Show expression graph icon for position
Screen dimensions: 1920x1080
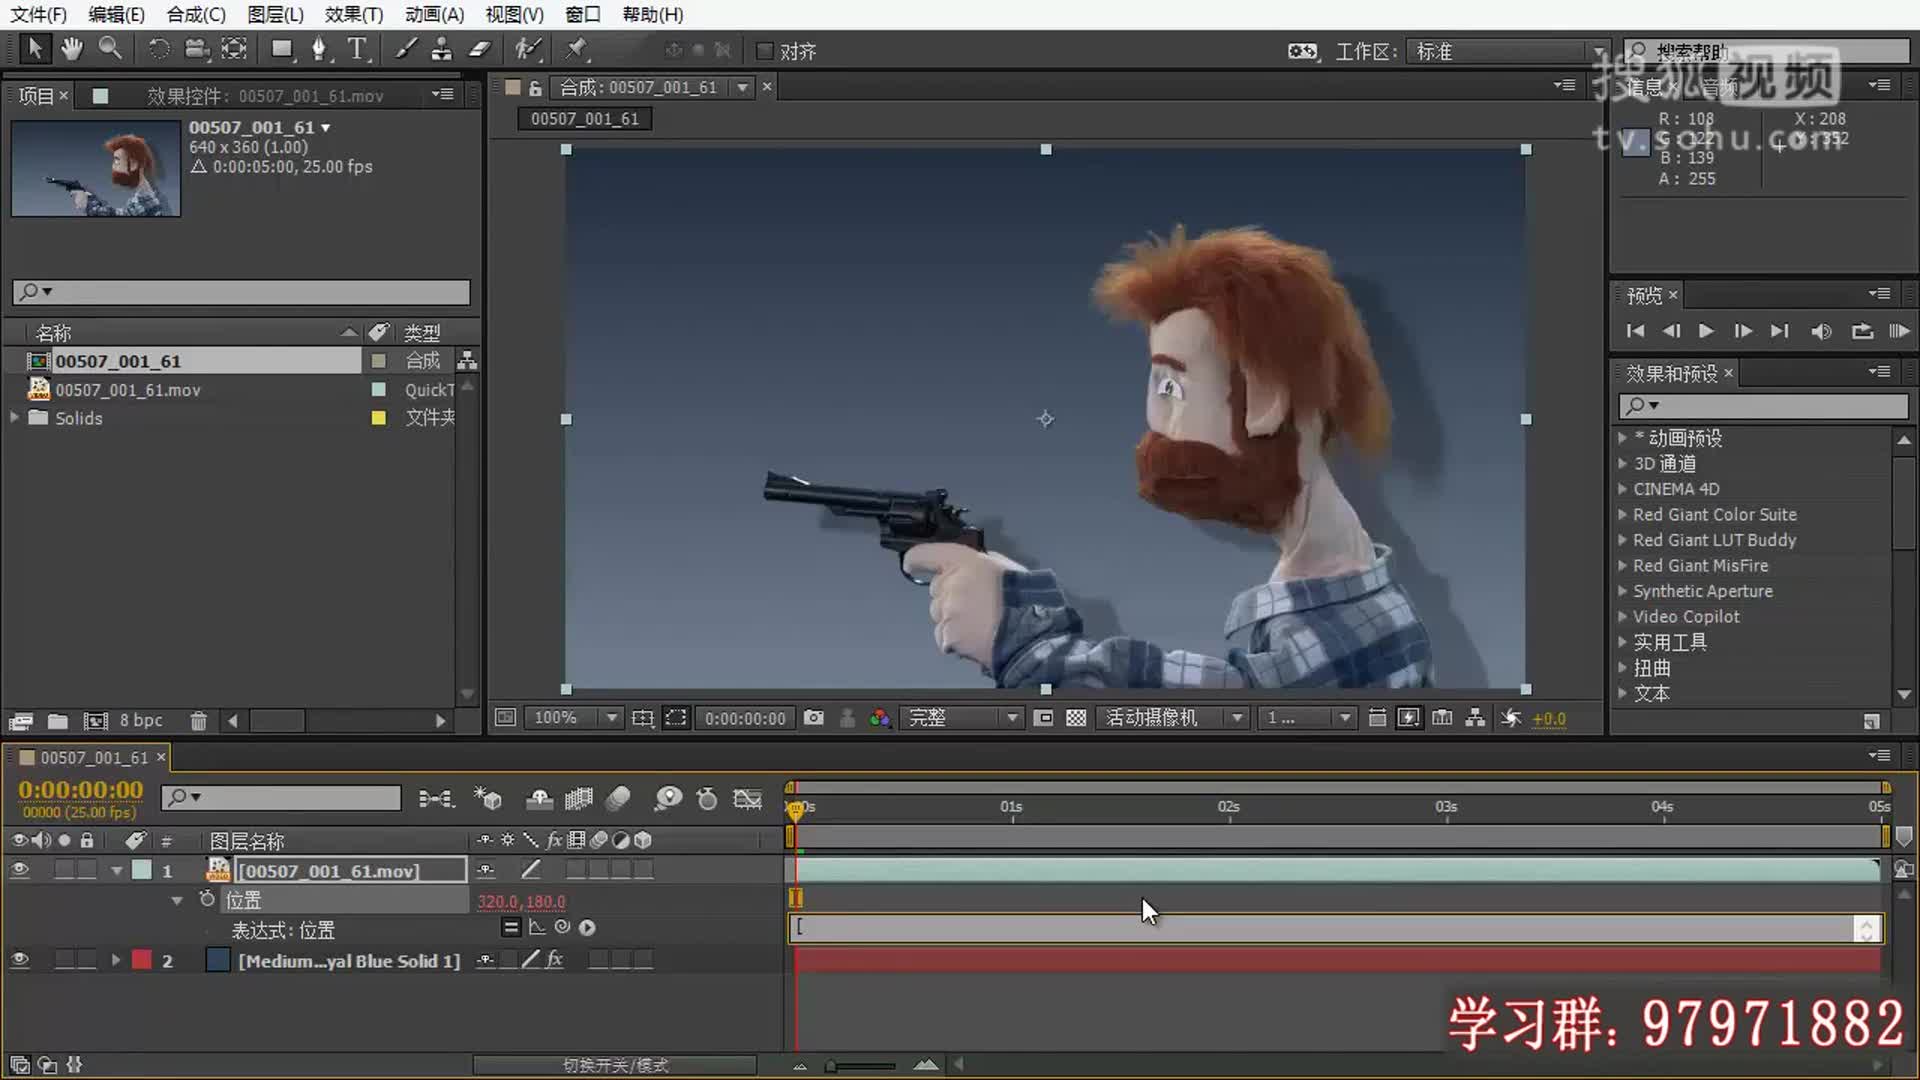[537, 927]
